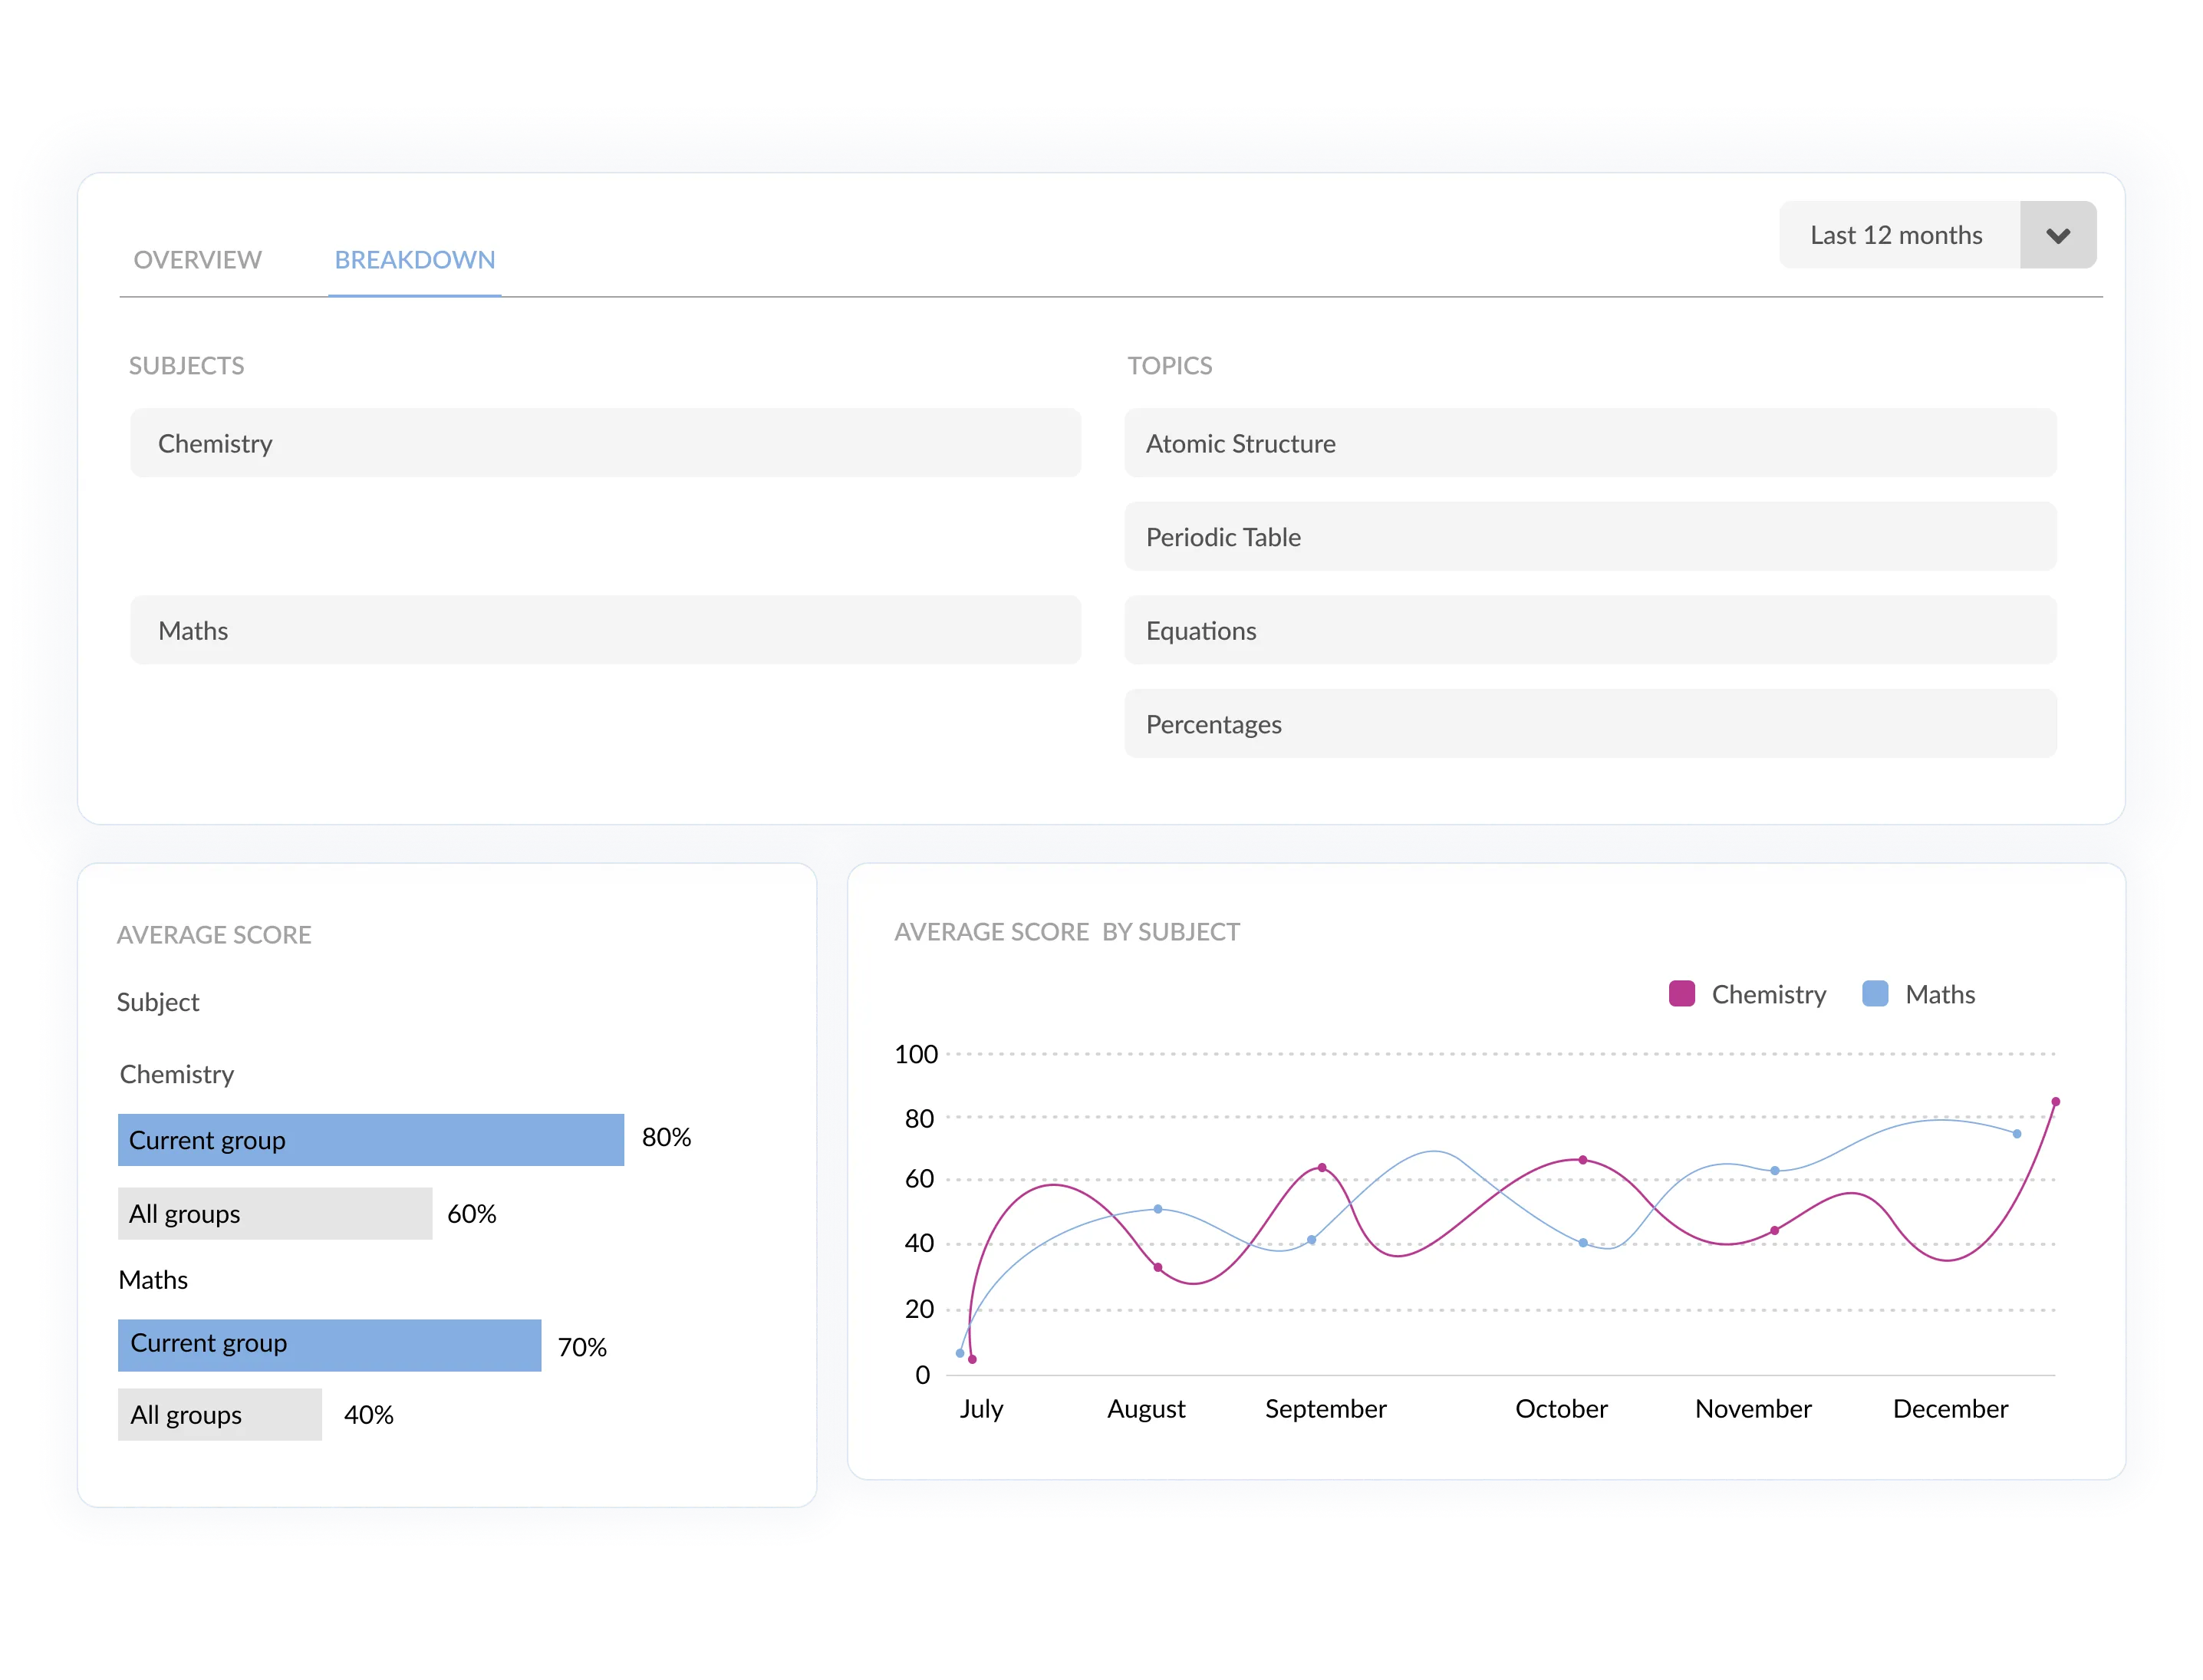Screen dimensions: 2203x1680
Task: Select the Breakdown tab
Action: 414,260
